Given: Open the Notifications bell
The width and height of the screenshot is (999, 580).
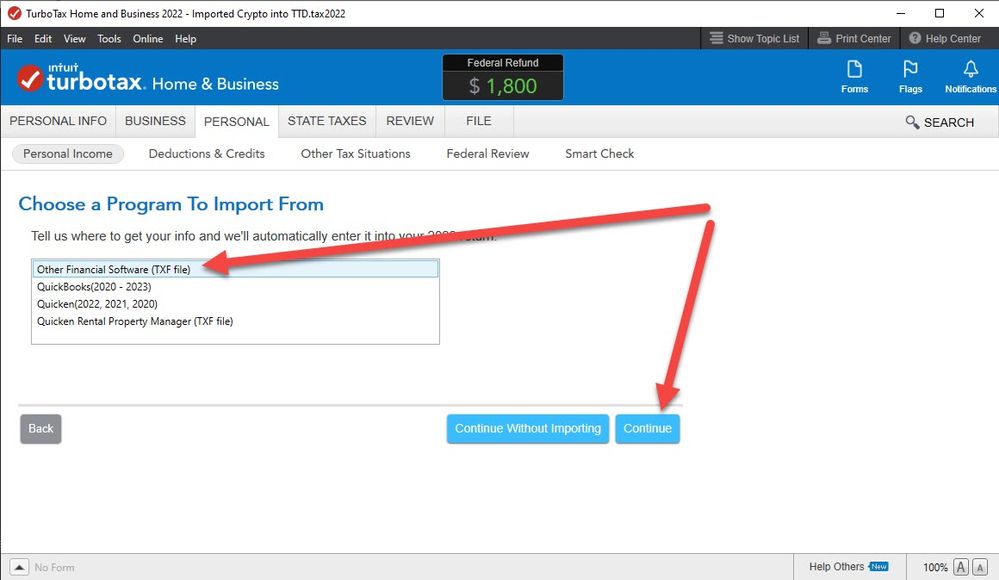Looking at the screenshot, I should (x=970, y=76).
